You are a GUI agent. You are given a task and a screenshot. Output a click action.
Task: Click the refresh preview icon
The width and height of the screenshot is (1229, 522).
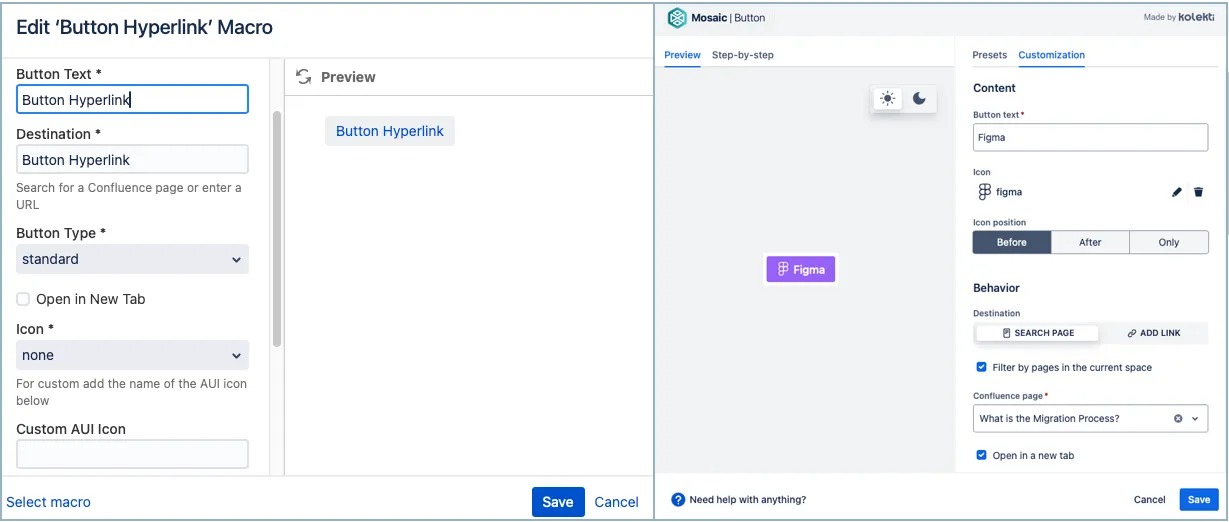pyautogui.click(x=304, y=77)
